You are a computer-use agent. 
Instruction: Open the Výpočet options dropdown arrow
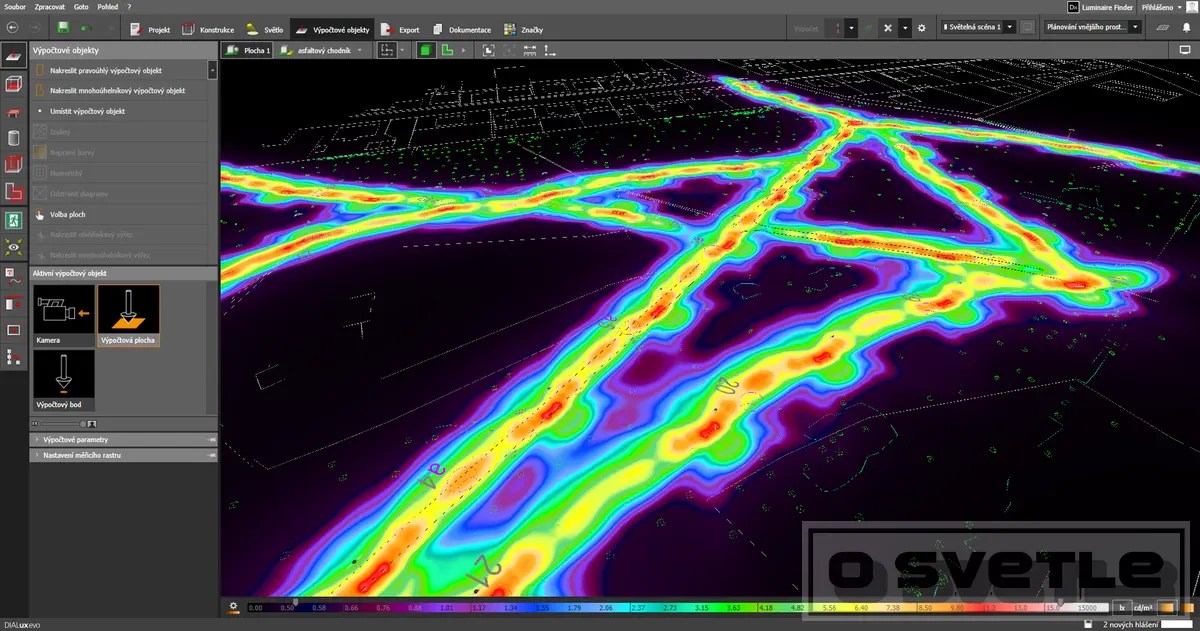coord(851,28)
